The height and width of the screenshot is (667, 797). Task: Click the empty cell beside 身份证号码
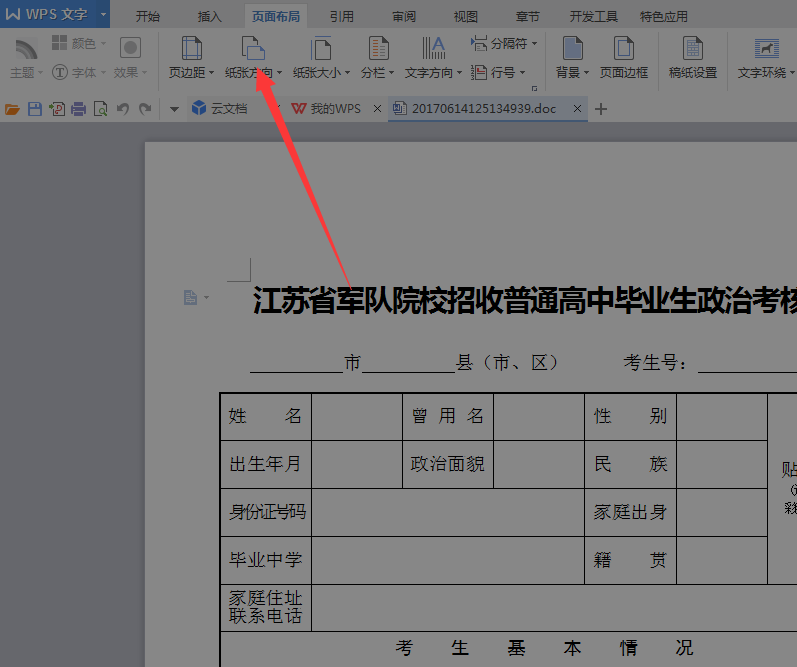pos(448,512)
